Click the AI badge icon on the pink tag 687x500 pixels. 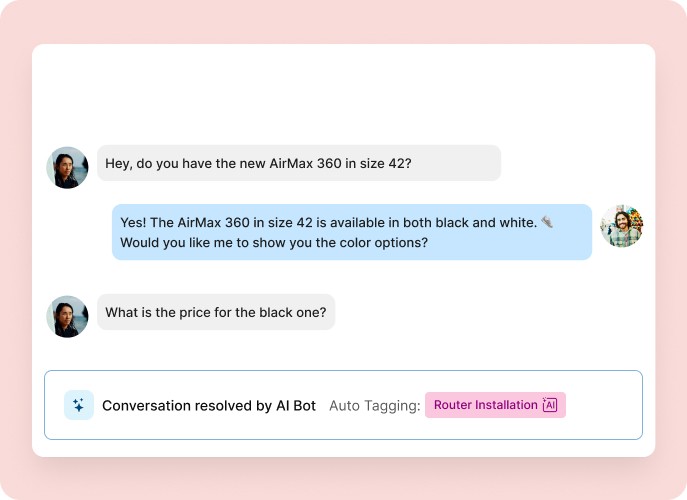click(x=550, y=405)
